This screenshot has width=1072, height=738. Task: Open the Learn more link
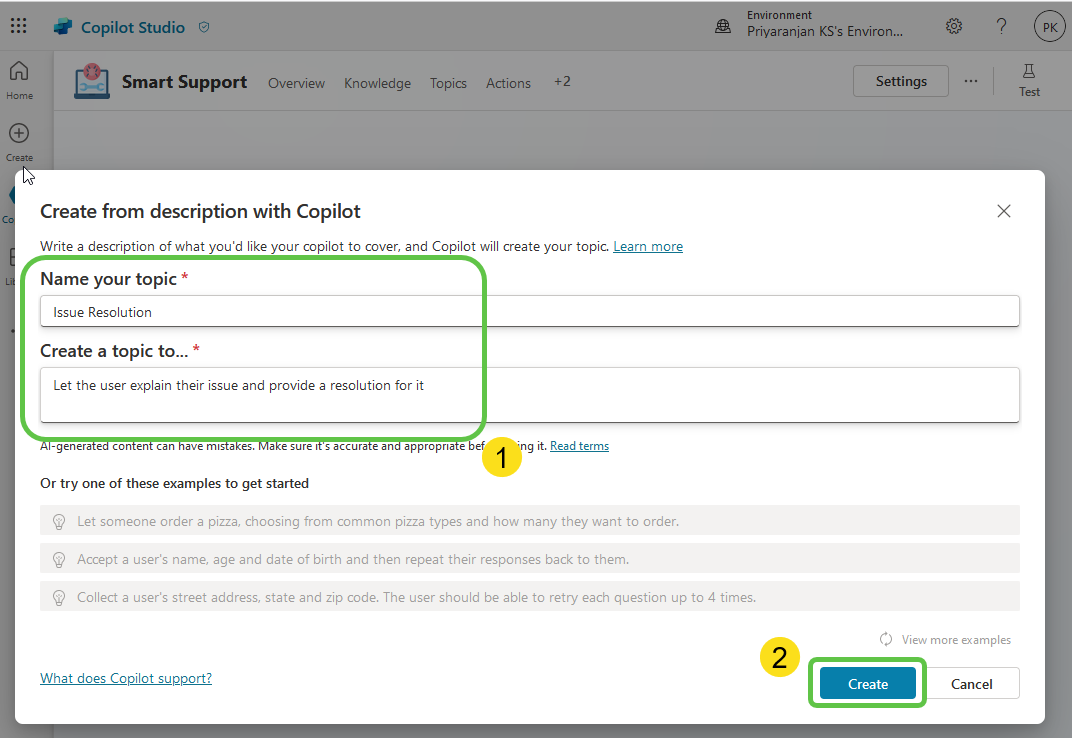point(648,246)
